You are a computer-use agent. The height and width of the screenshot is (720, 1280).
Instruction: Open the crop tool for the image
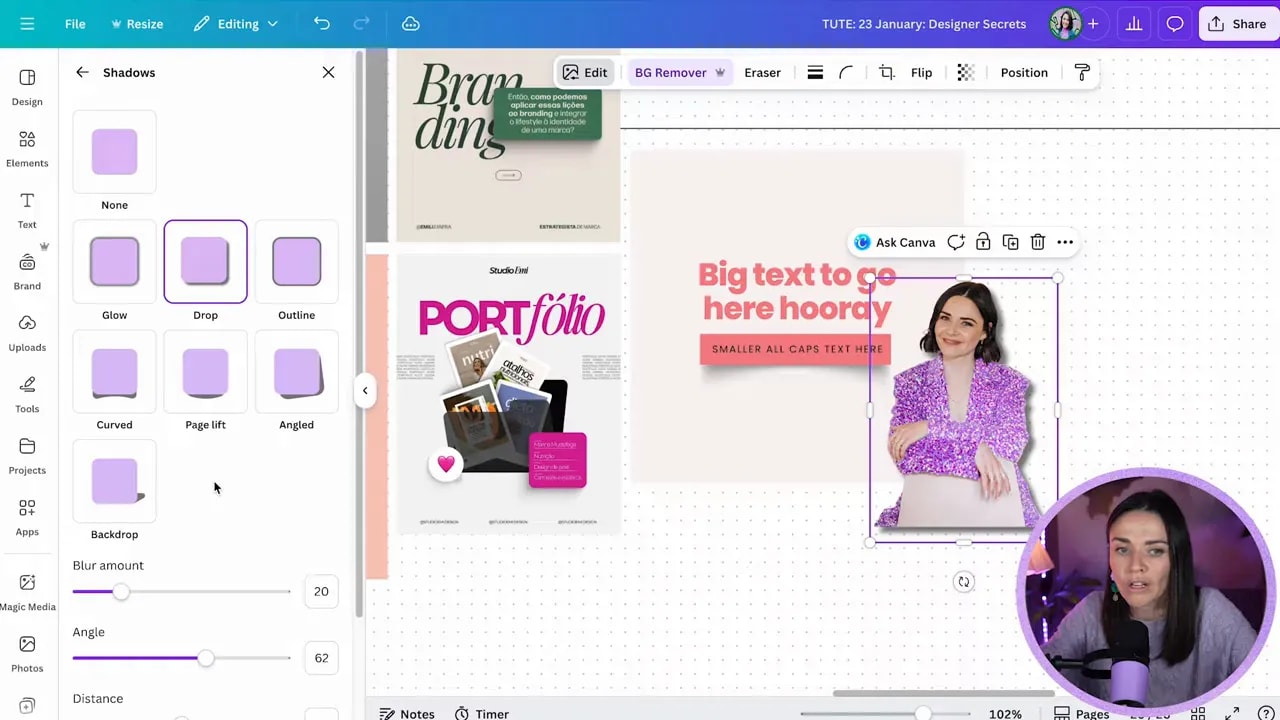point(886,72)
